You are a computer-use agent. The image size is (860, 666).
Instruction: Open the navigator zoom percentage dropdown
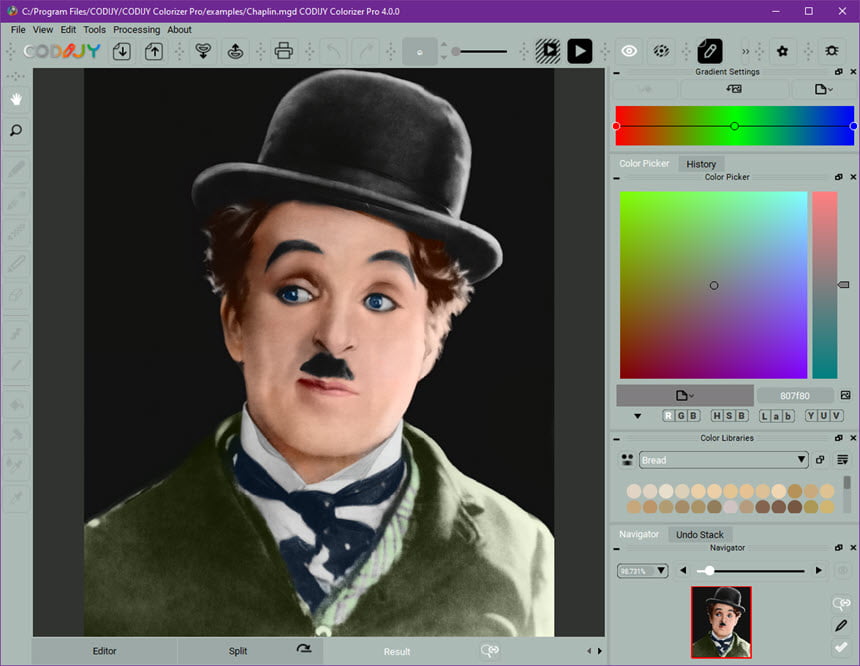[643, 571]
